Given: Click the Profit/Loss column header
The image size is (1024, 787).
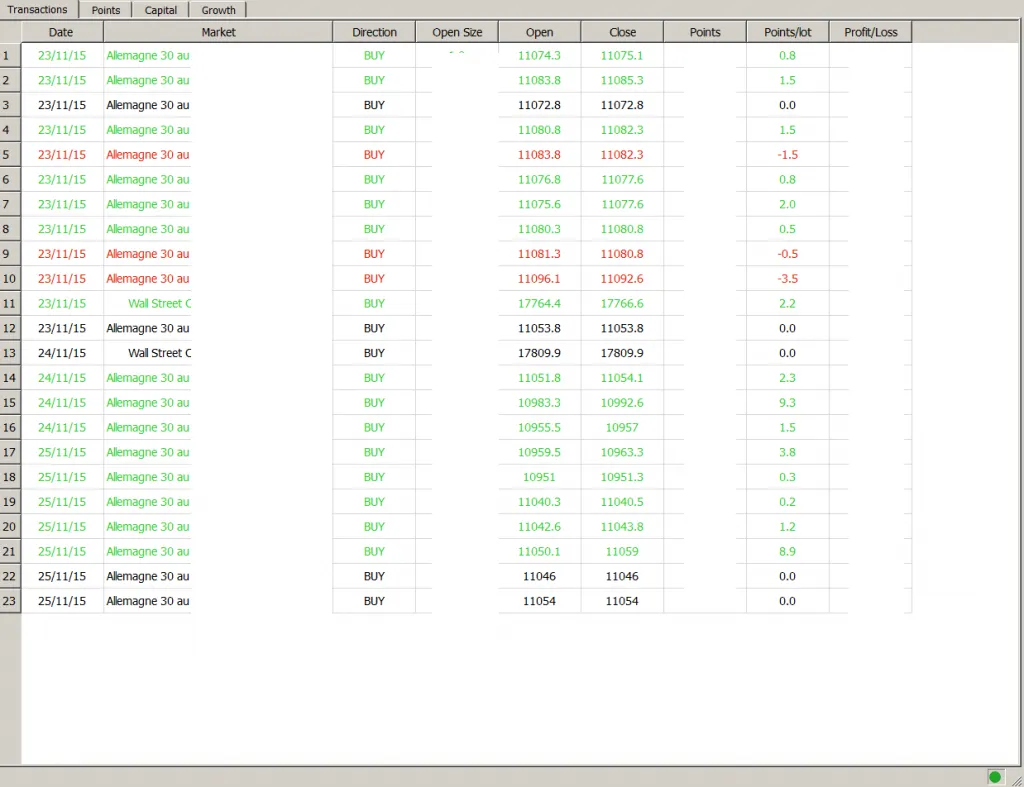Looking at the screenshot, I should click(x=871, y=32).
